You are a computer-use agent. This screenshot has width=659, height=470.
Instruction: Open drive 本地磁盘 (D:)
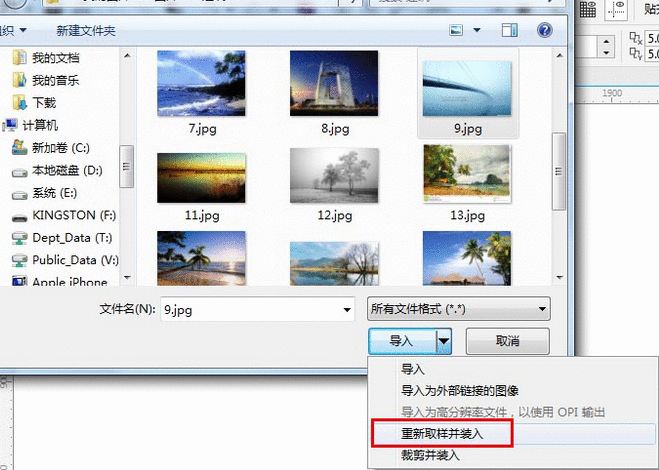click(x=67, y=170)
